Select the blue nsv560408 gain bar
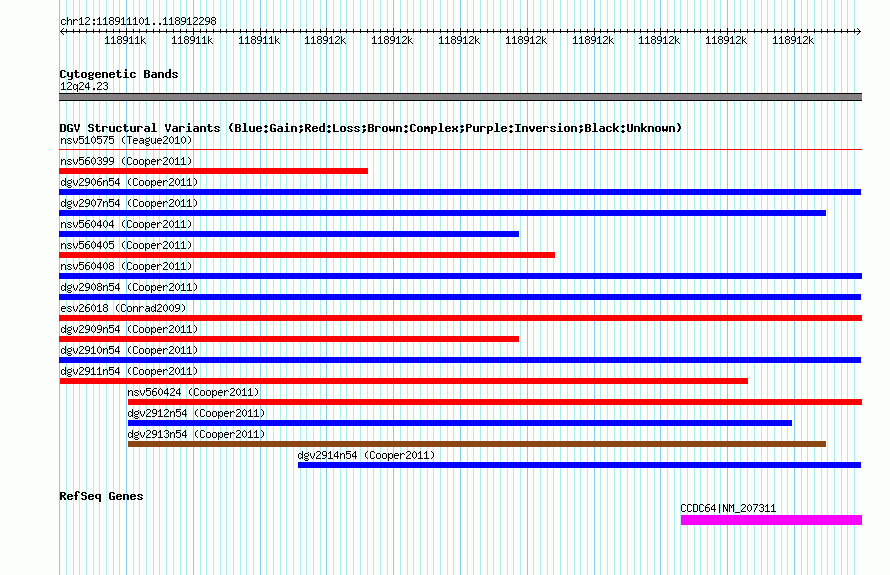The height and width of the screenshot is (575, 890). coord(460,276)
